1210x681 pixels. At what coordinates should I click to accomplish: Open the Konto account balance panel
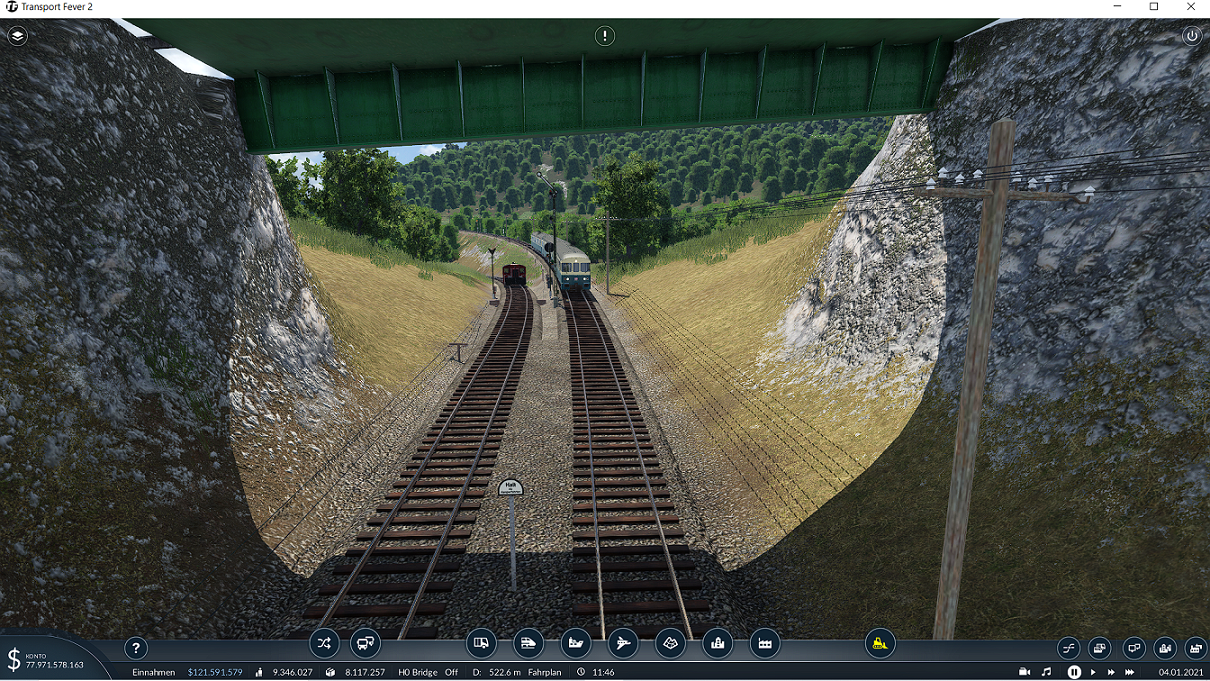[x=46, y=659]
